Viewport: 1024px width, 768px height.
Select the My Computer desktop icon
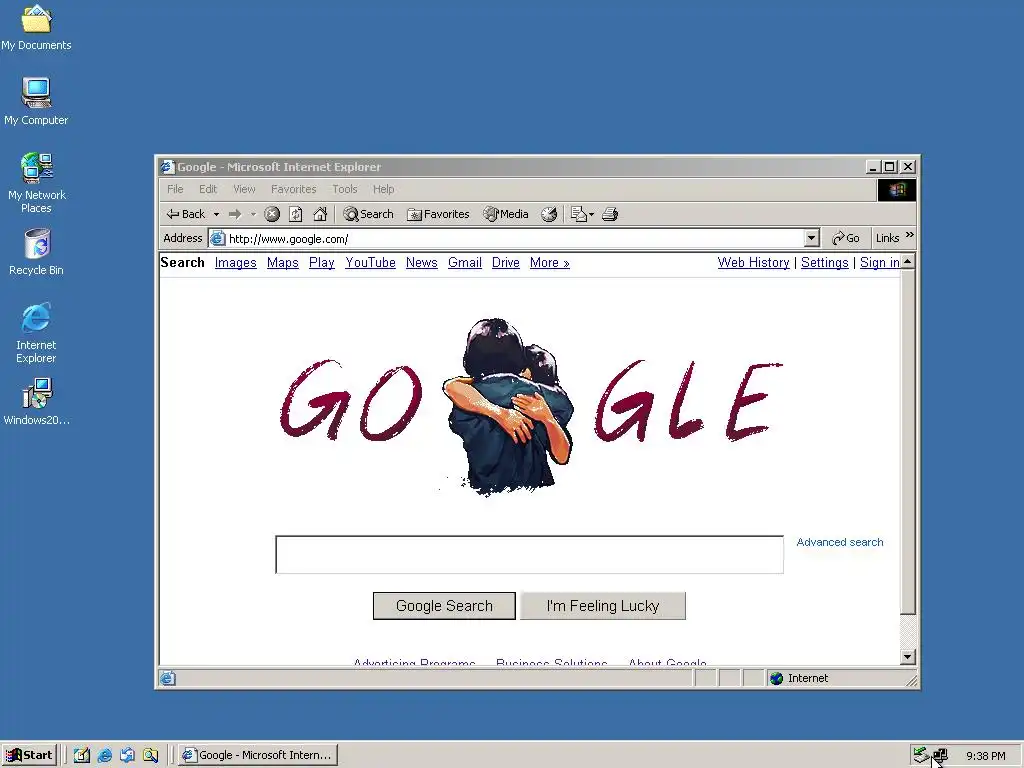(x=36, y=101)
